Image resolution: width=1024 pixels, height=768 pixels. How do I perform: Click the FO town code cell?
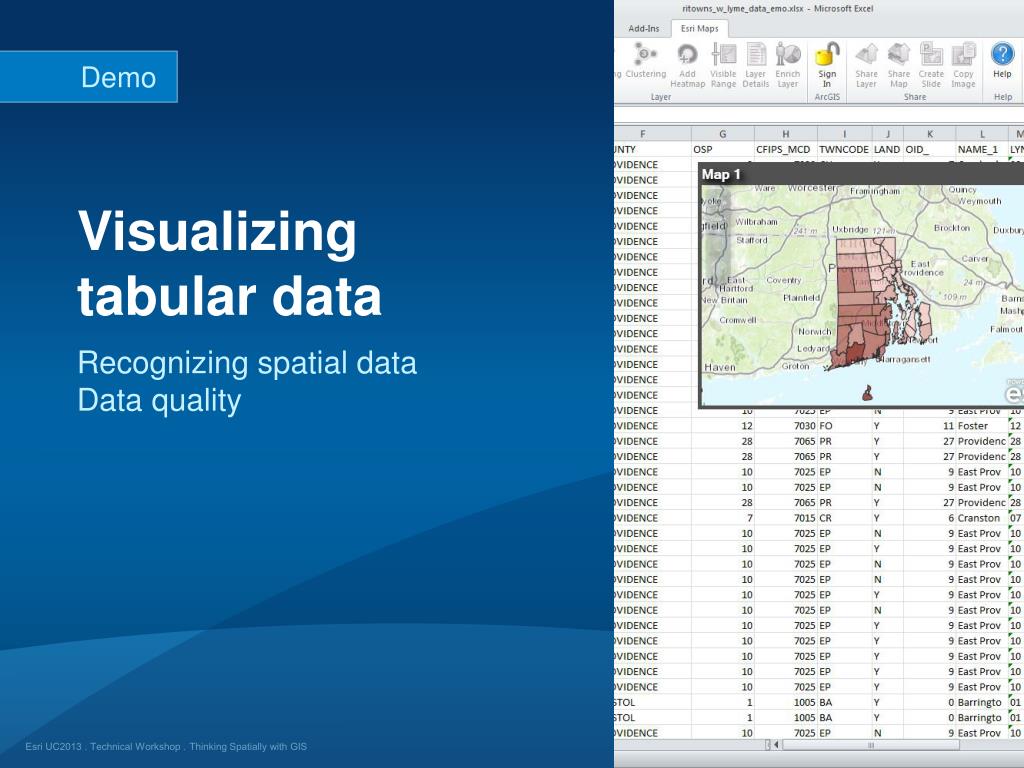(844, 426)
